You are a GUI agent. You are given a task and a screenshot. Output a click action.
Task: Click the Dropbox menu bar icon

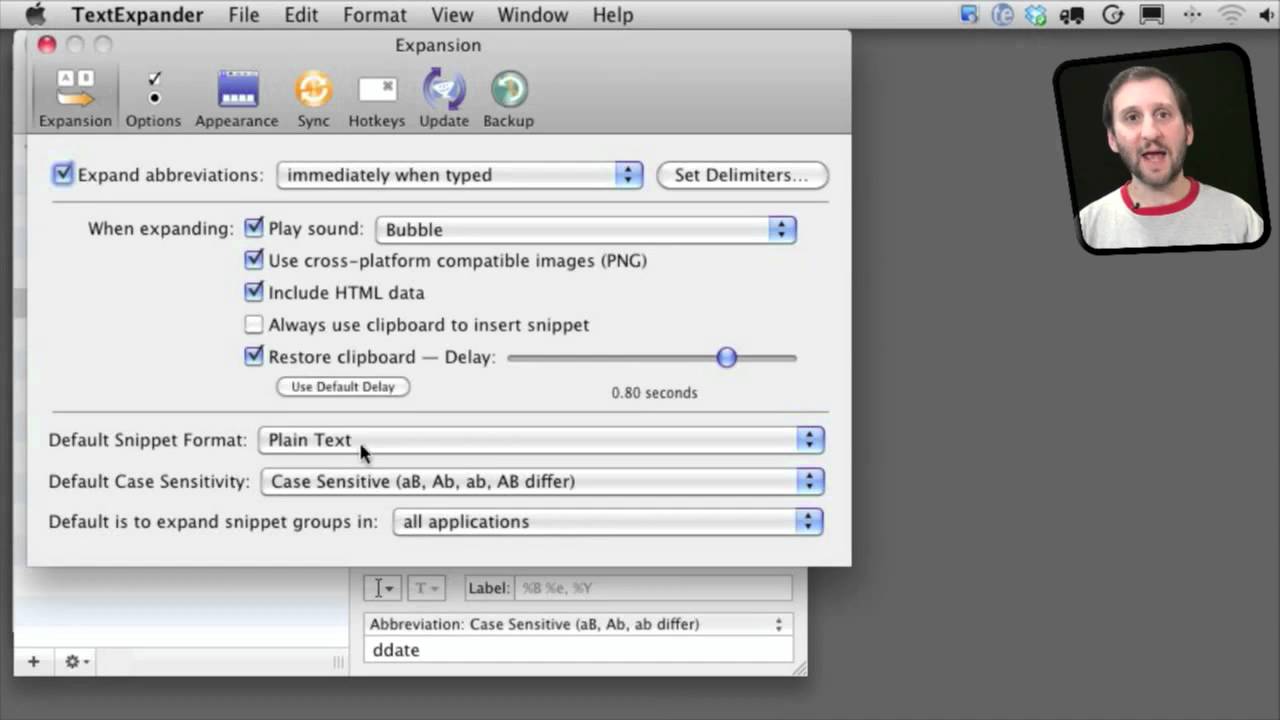[x=1037, y=15]
